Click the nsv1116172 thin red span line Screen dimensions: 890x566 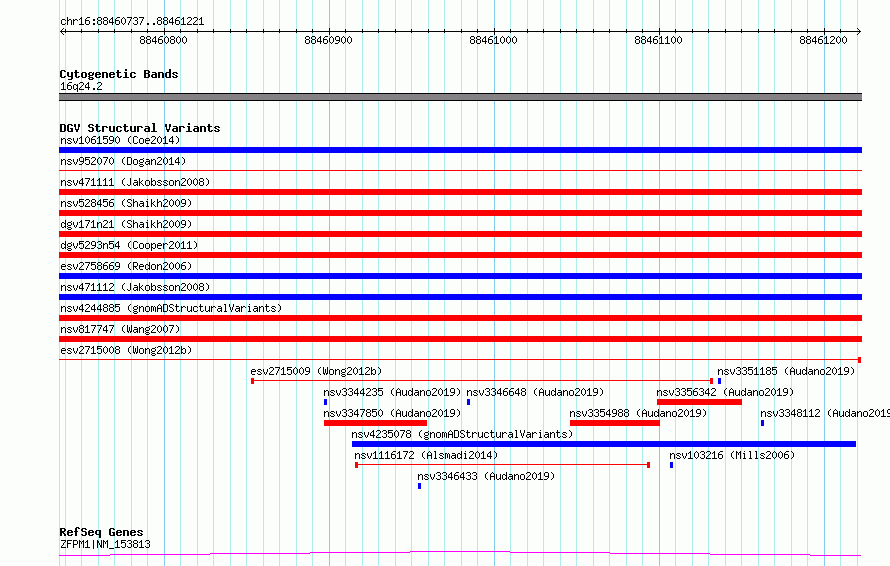502,465
